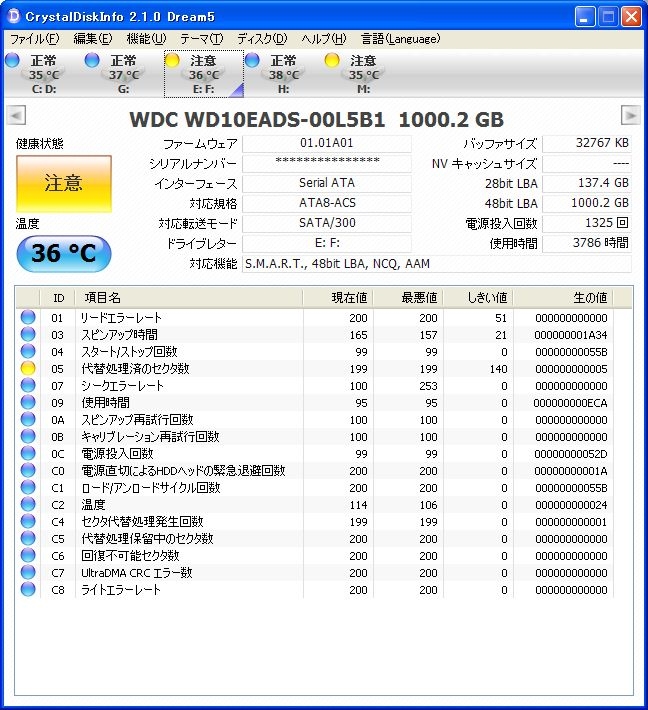This screenshot has height=710, width=648.
Task: Click raw value 000000000ECA
Action: point(570,403)
